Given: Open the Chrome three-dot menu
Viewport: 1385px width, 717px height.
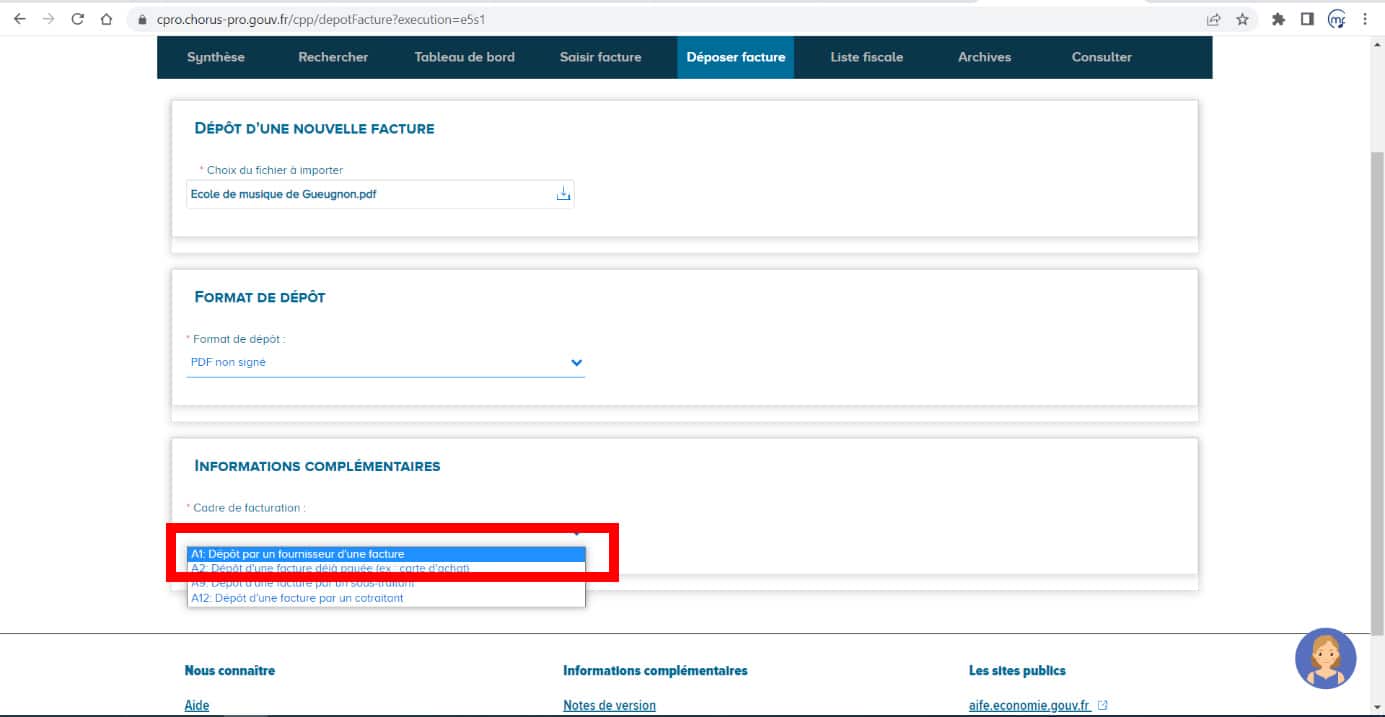Looking at the screenshot, I should 1365,19.
